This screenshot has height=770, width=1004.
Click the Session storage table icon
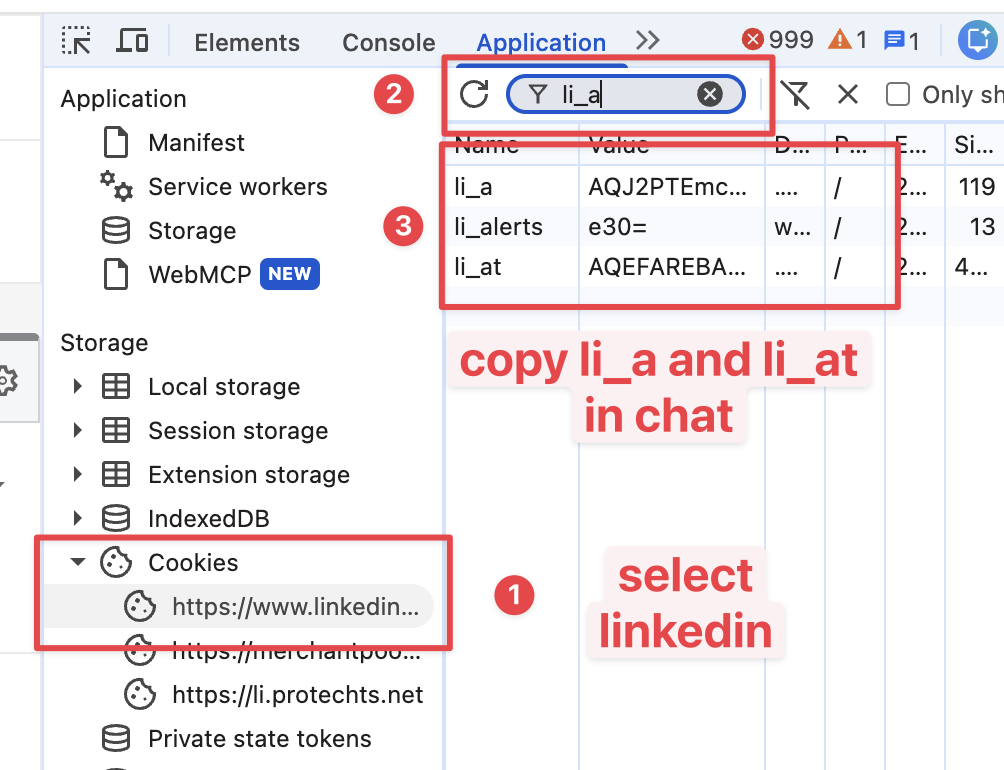116,430
